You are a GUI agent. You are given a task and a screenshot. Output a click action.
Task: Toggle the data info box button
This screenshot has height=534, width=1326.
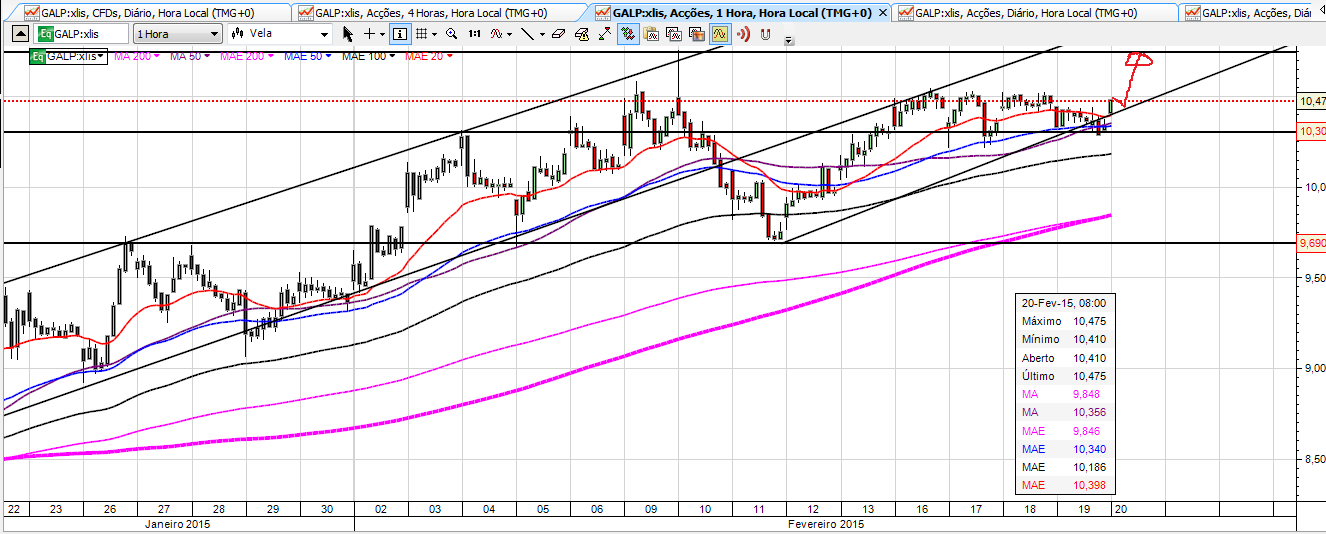tap(400, 34)
